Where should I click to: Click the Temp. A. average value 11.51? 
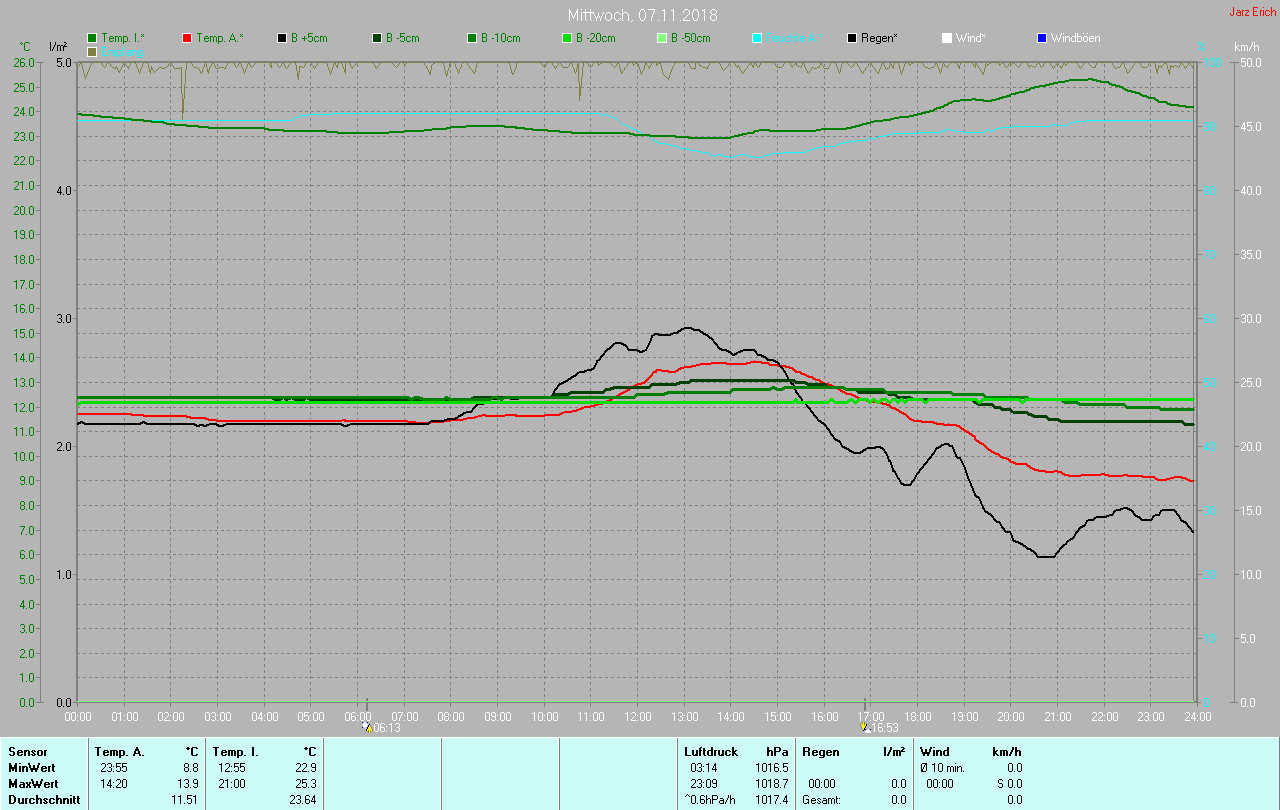tap(185, 799)
